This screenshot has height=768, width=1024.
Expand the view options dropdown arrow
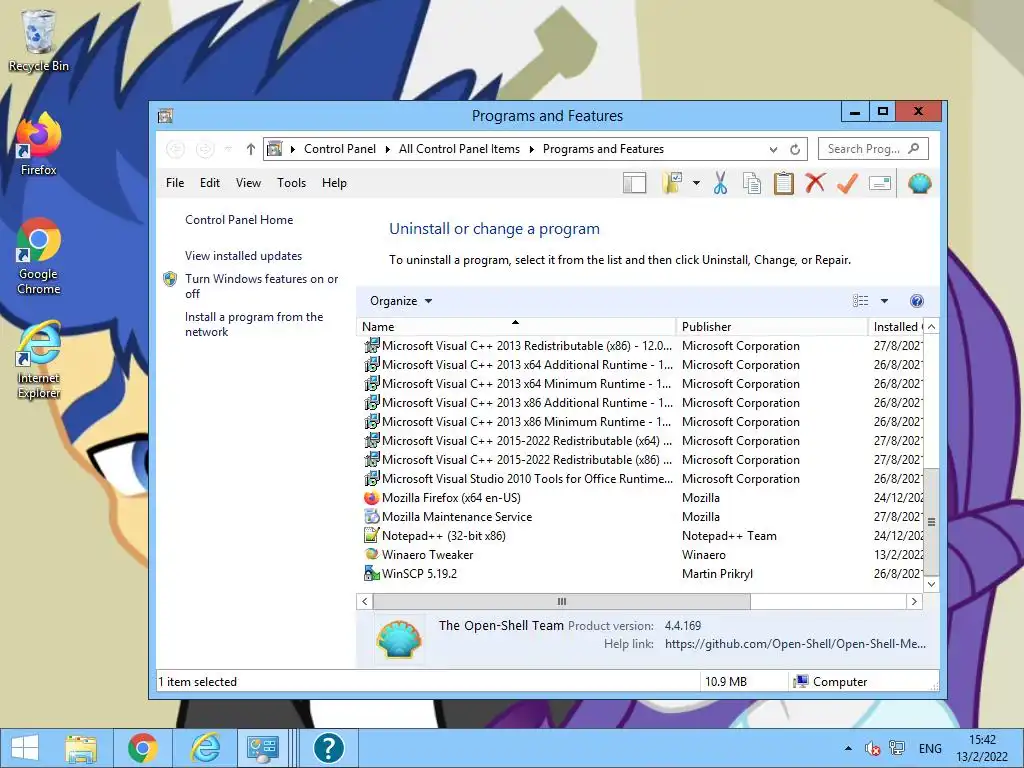pos(884,301)
